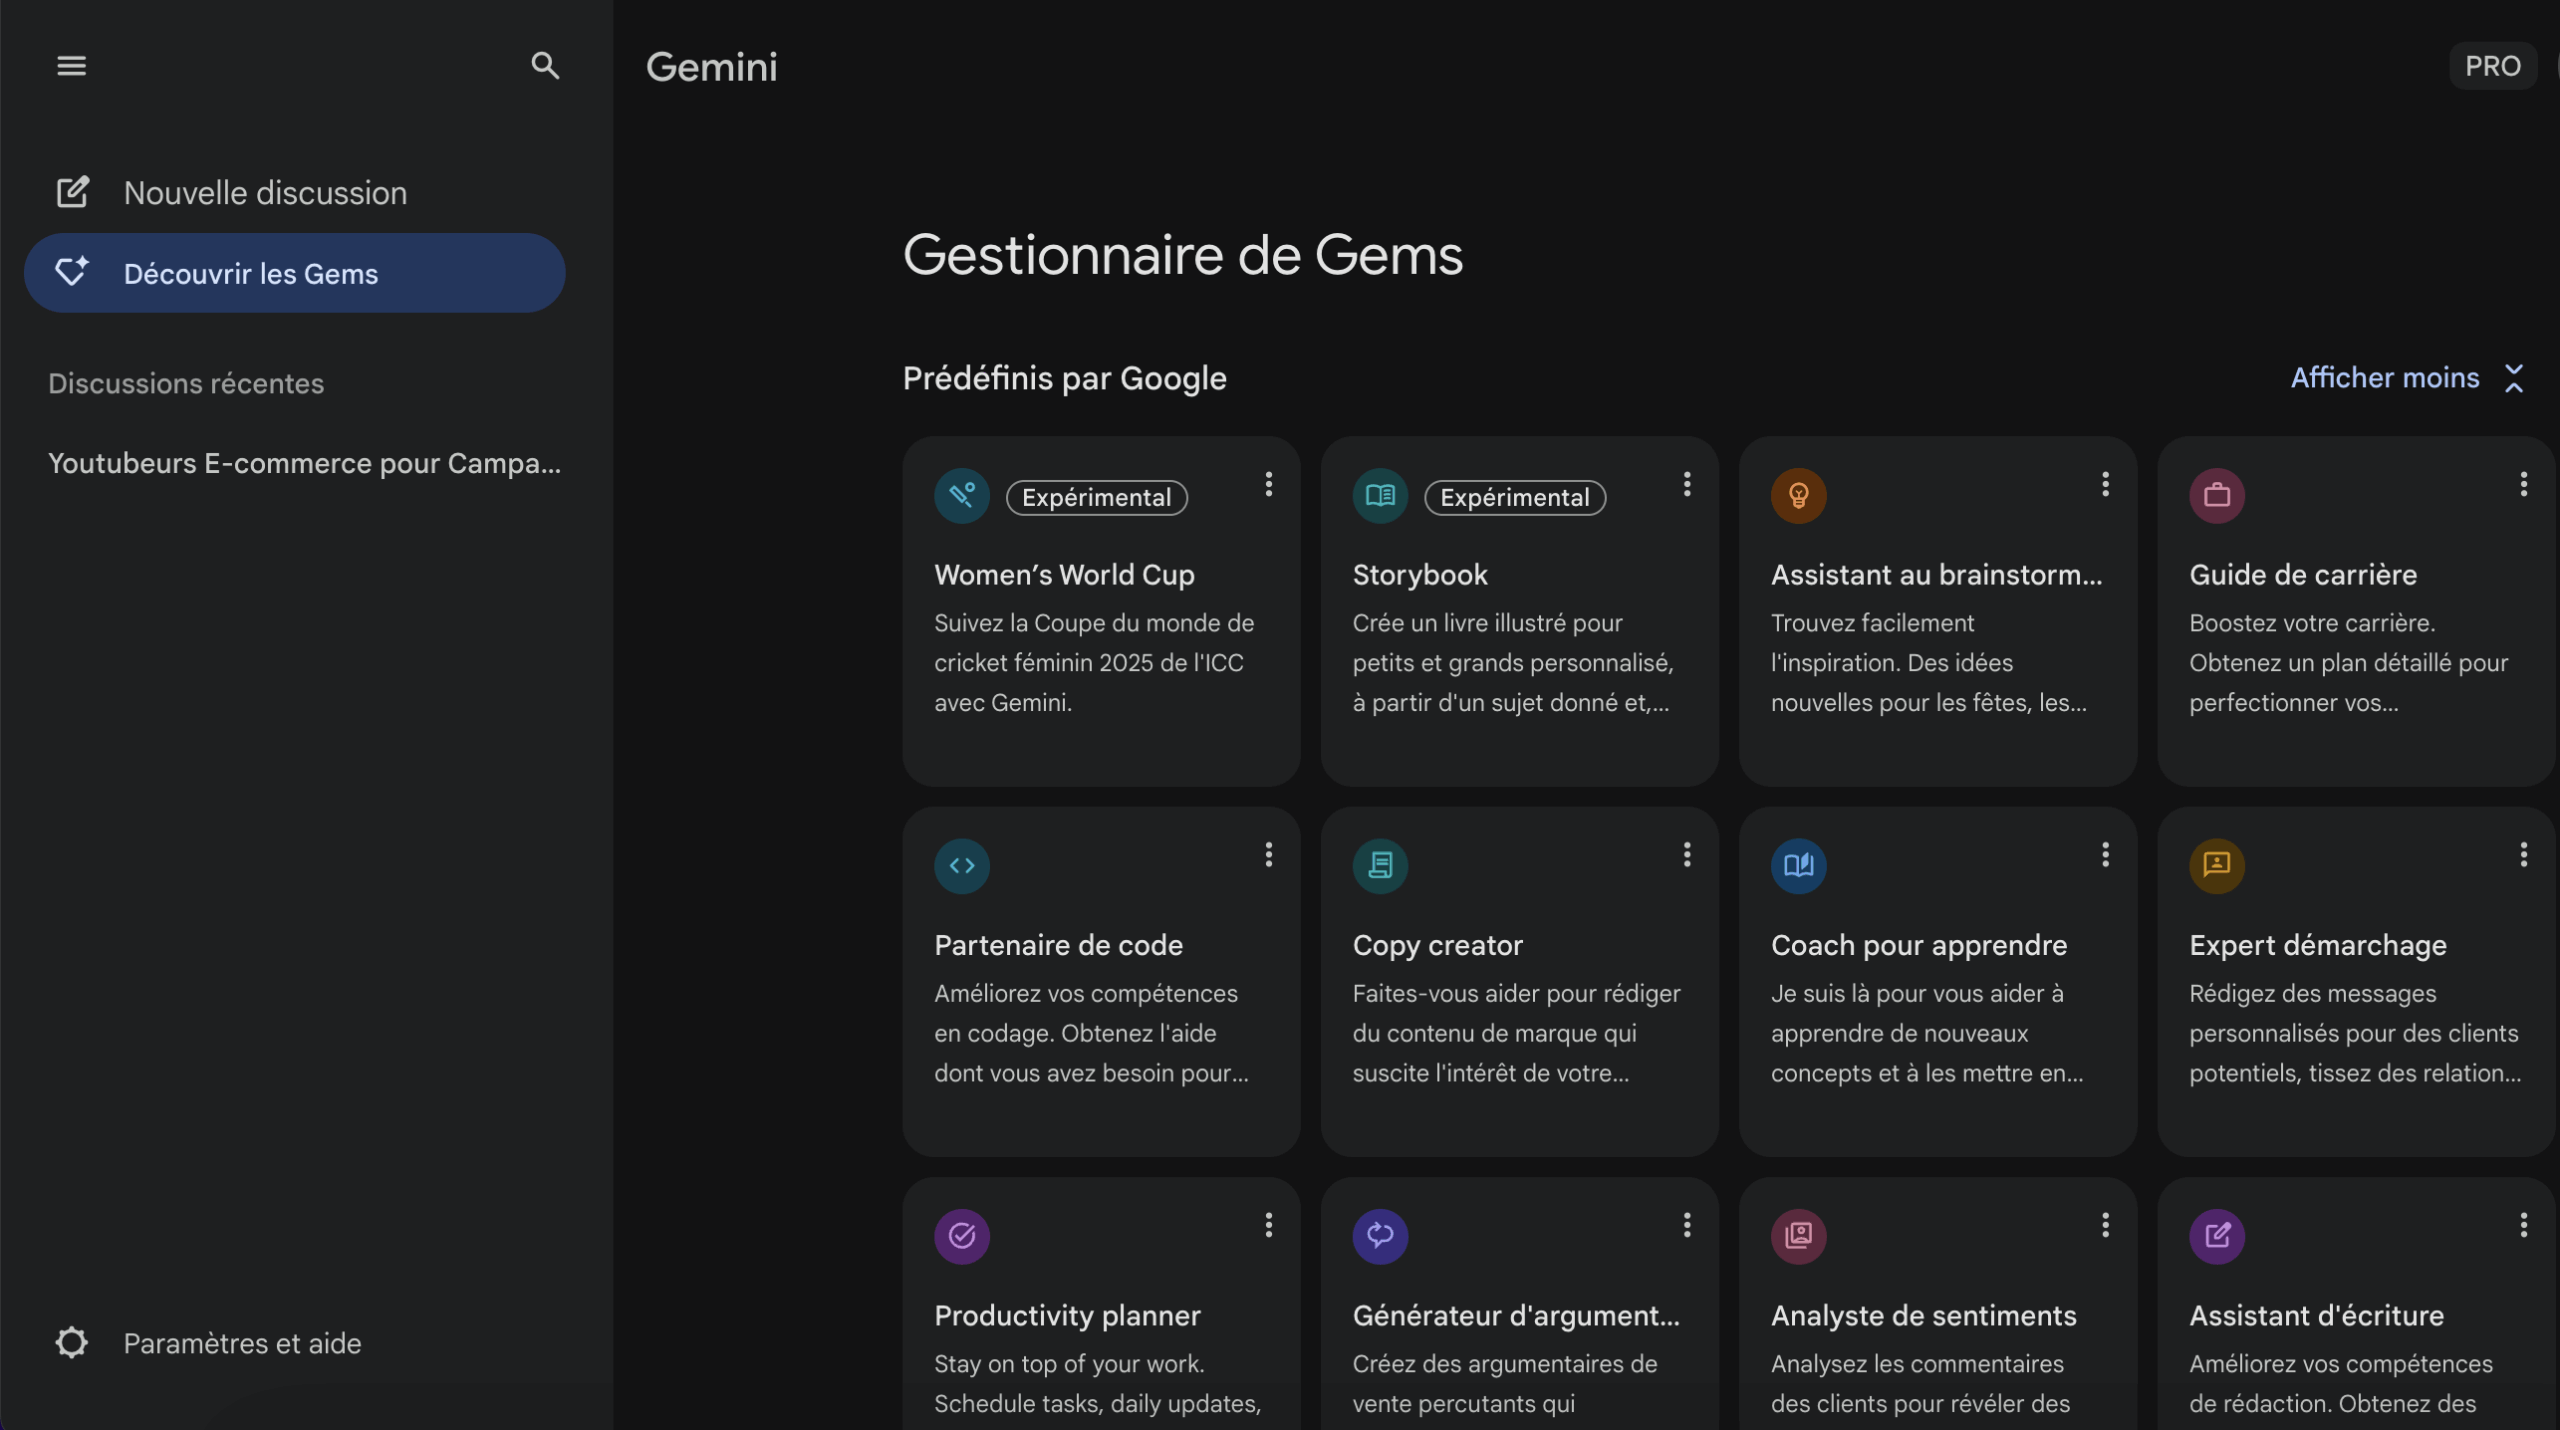Select the Guide de carrière briefcase icon

click(x=2215, y=495)
